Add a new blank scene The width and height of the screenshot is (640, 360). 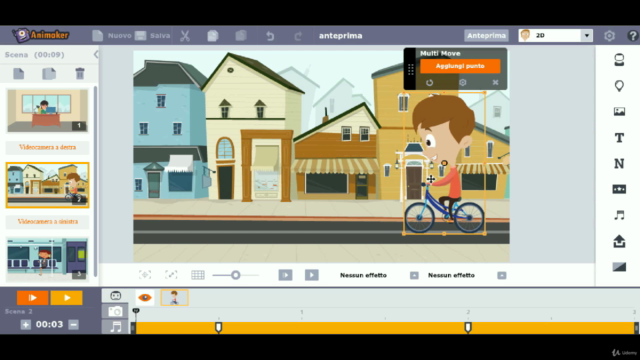pos(18,74)
